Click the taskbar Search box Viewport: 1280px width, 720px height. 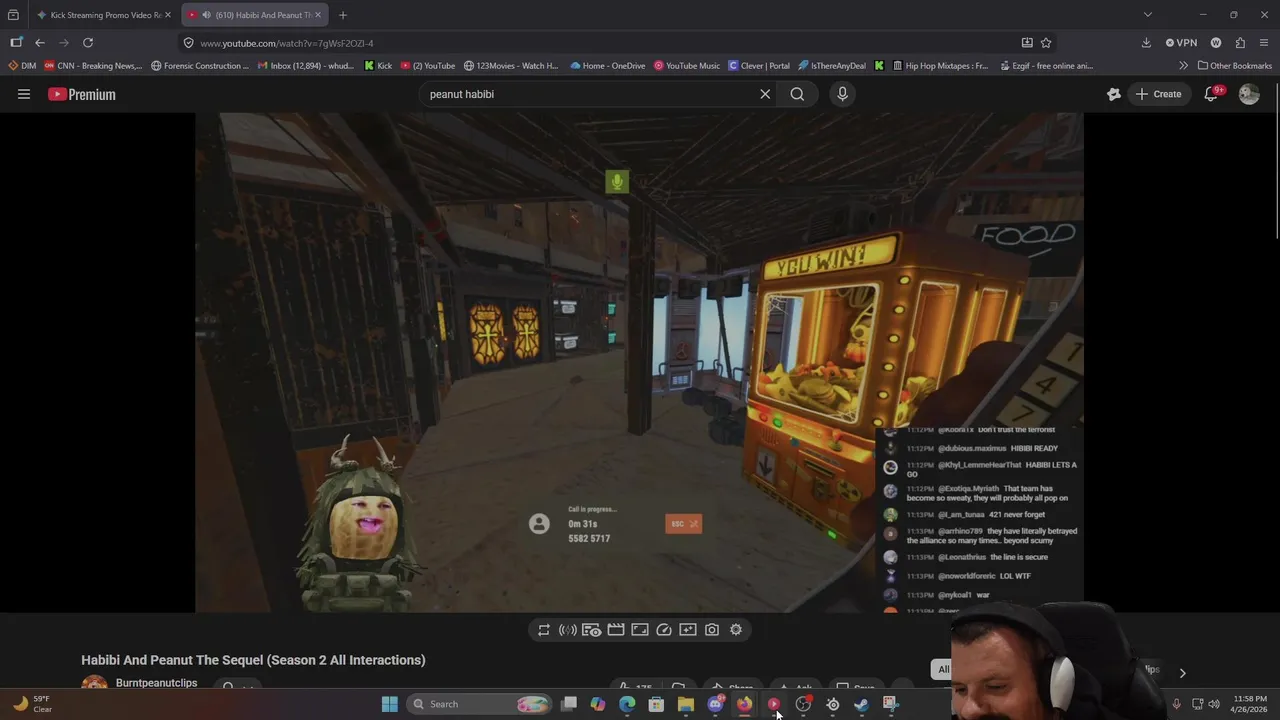pyautogui.click(x=481, y=704)
